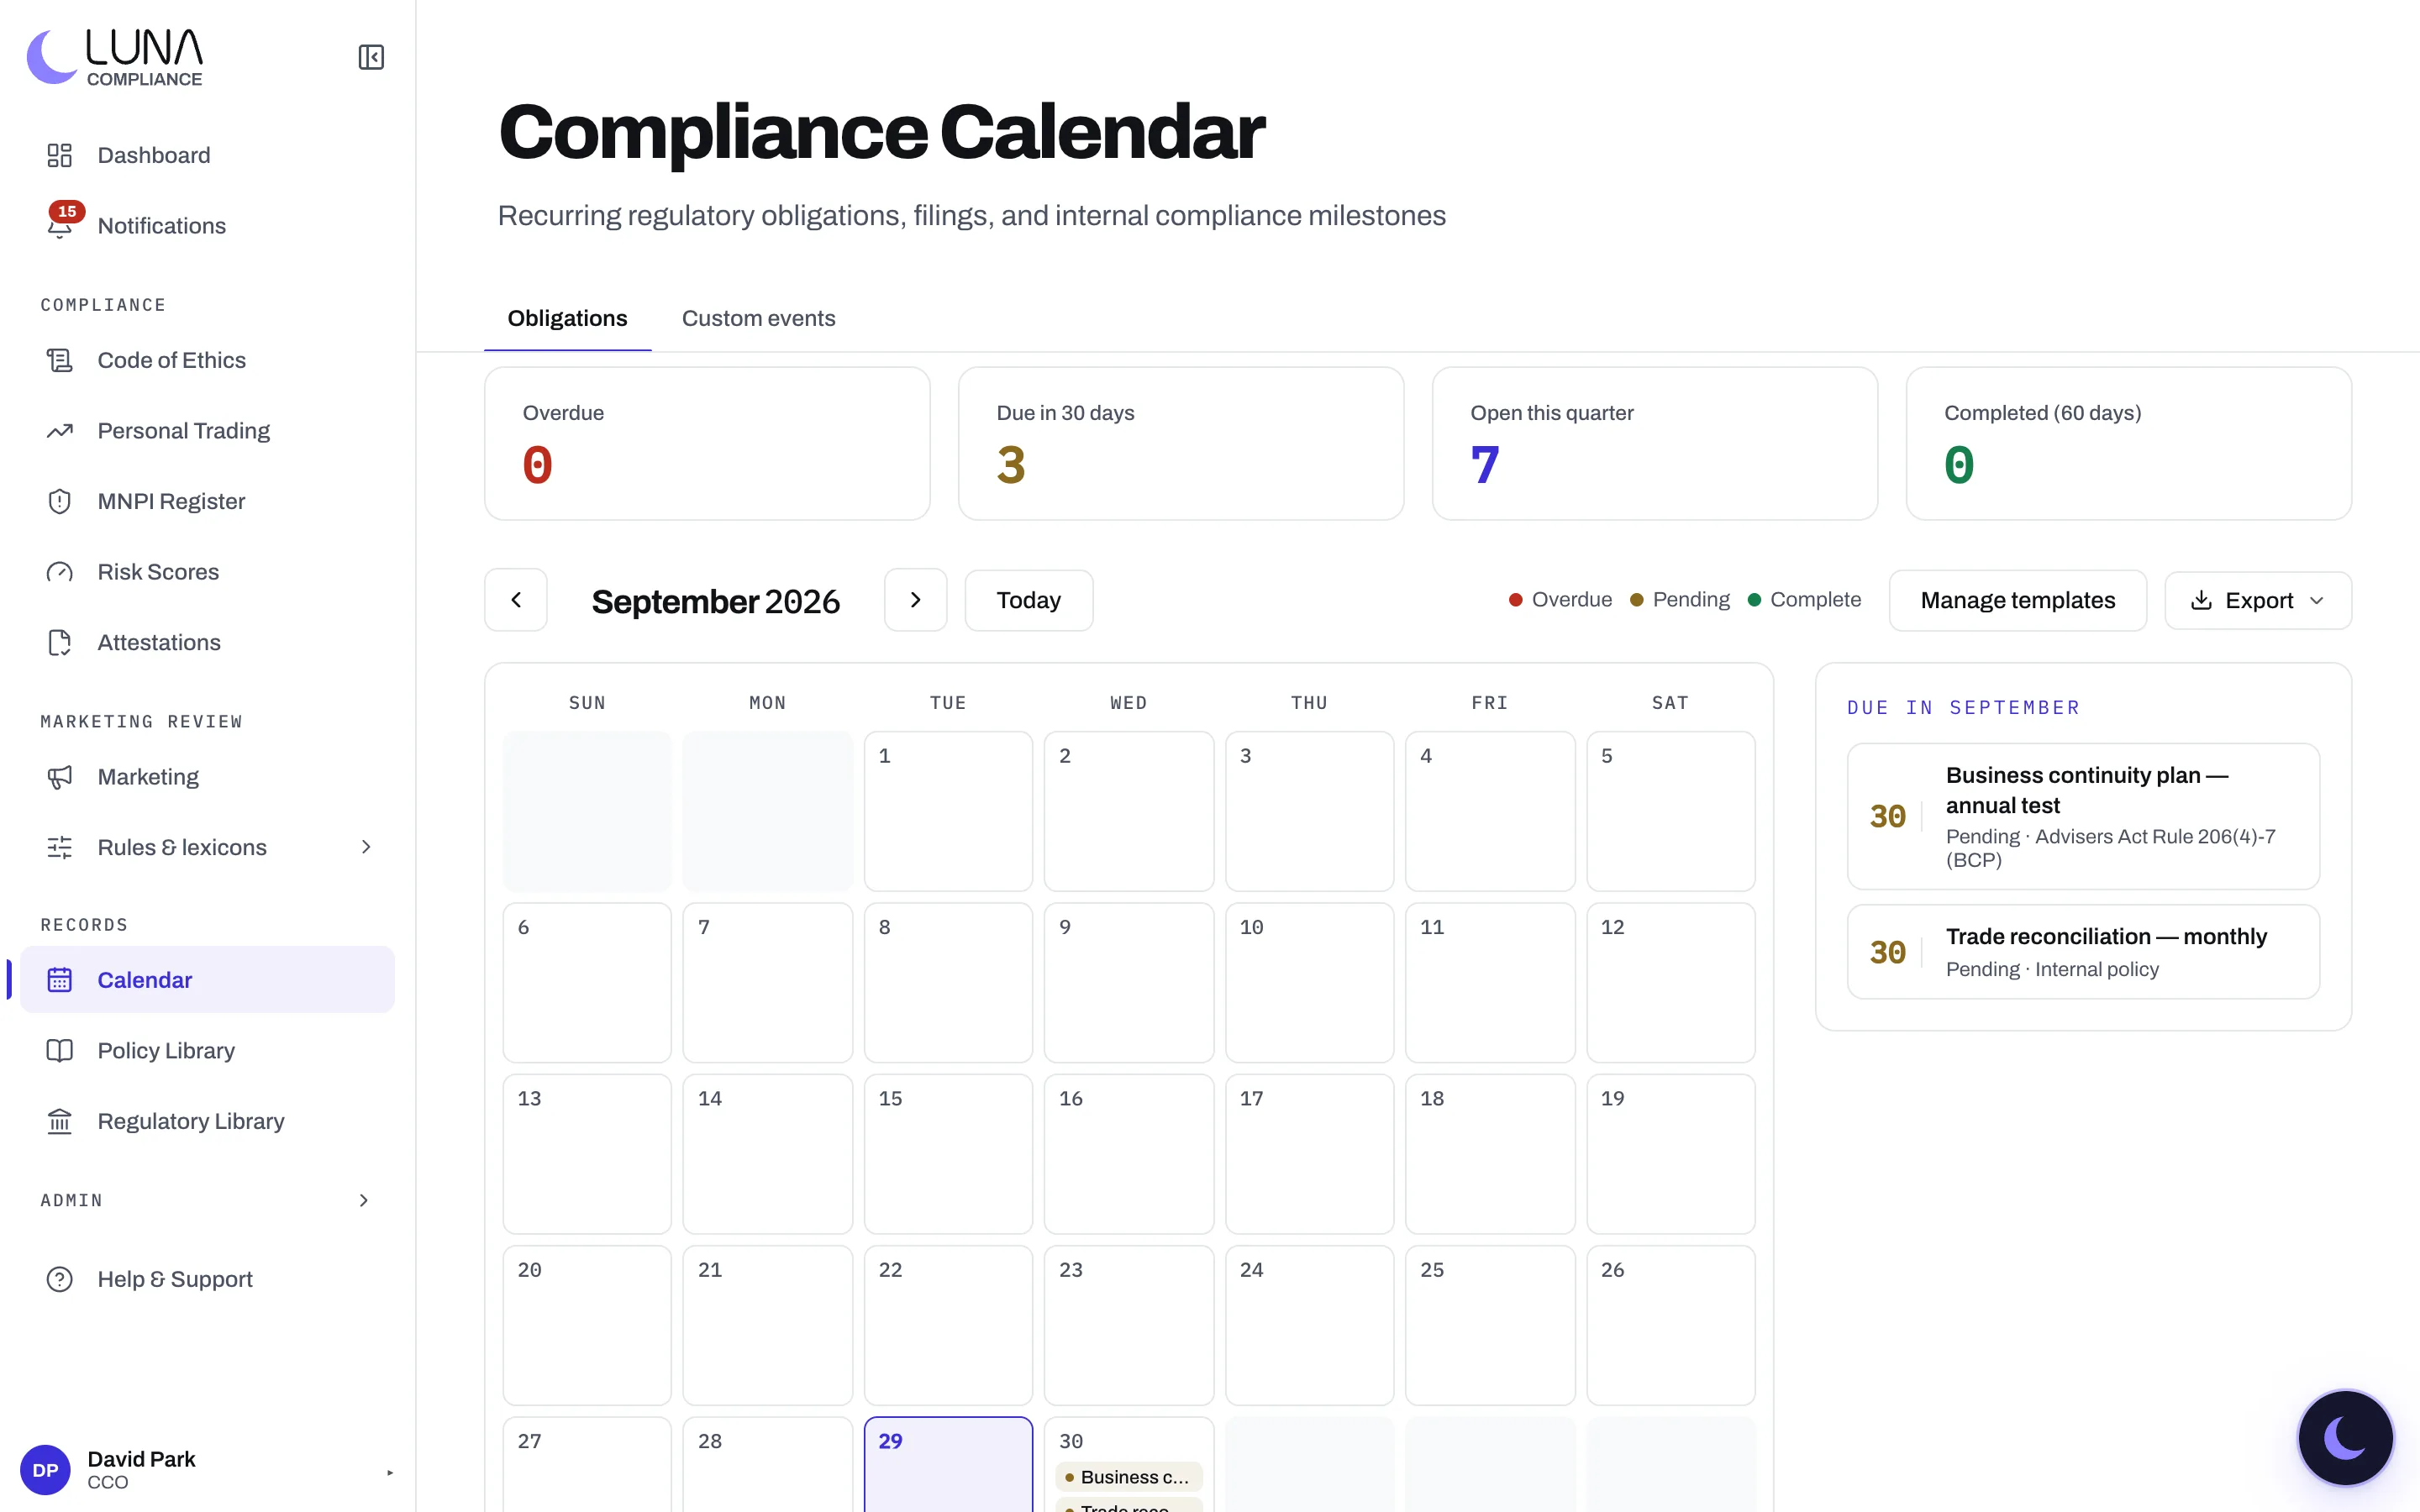Switch to Obligations tab
2420x1512 pixels.
[x=567, y=318]
